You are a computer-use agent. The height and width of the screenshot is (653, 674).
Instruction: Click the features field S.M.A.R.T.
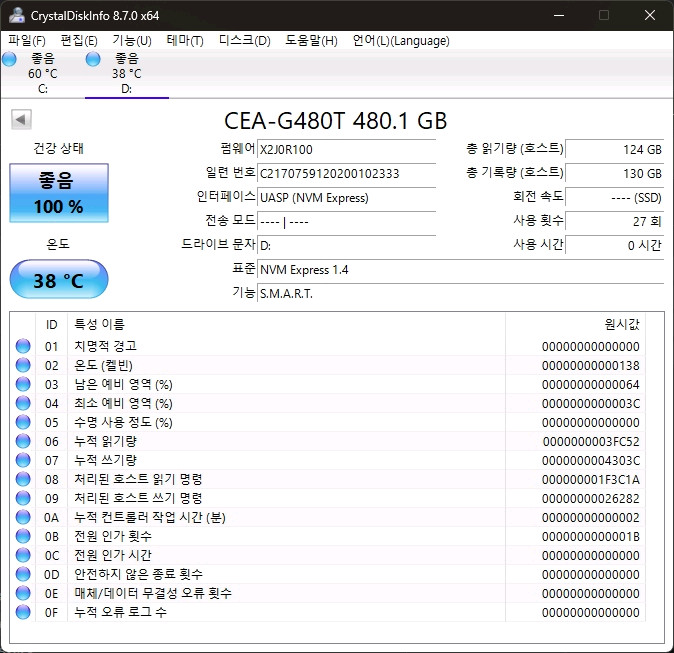[460, 294]
